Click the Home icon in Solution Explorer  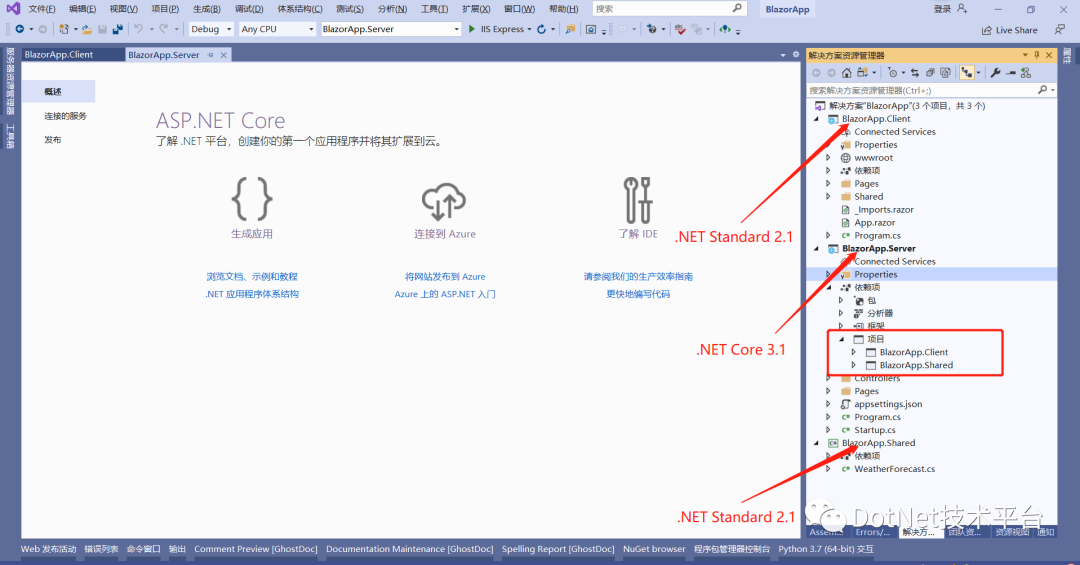[847, 72]
